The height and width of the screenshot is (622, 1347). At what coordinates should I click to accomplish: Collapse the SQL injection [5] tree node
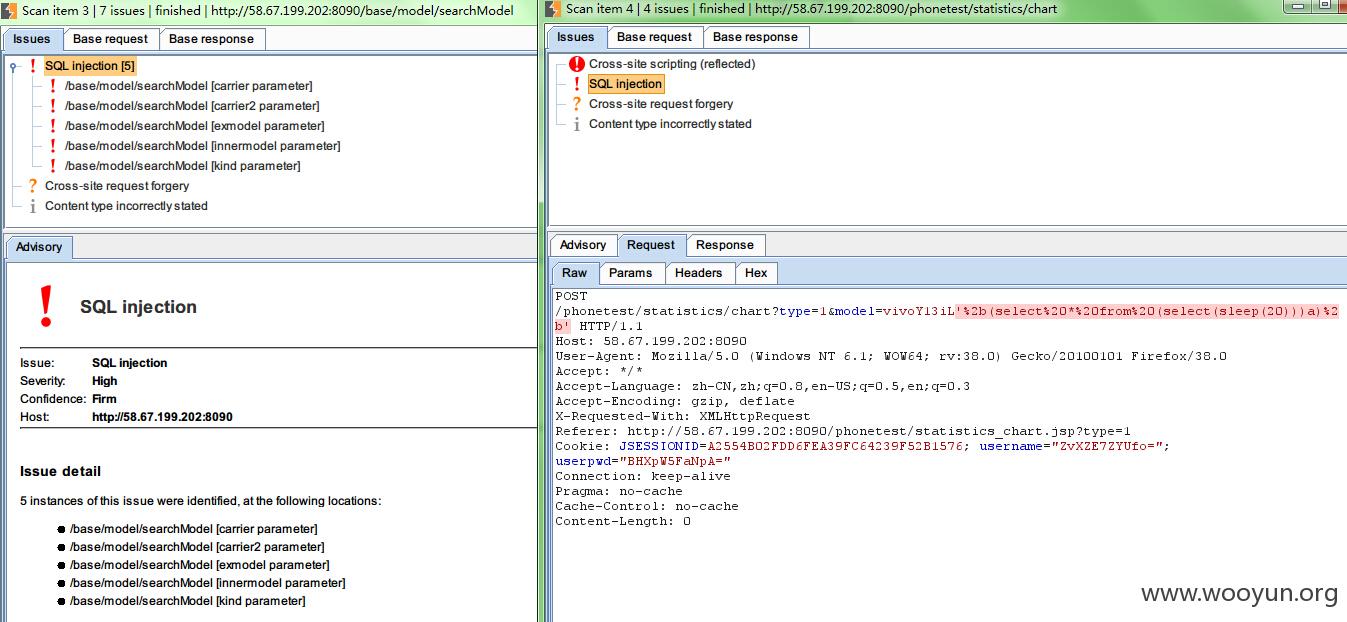click(x=13, y=67)
